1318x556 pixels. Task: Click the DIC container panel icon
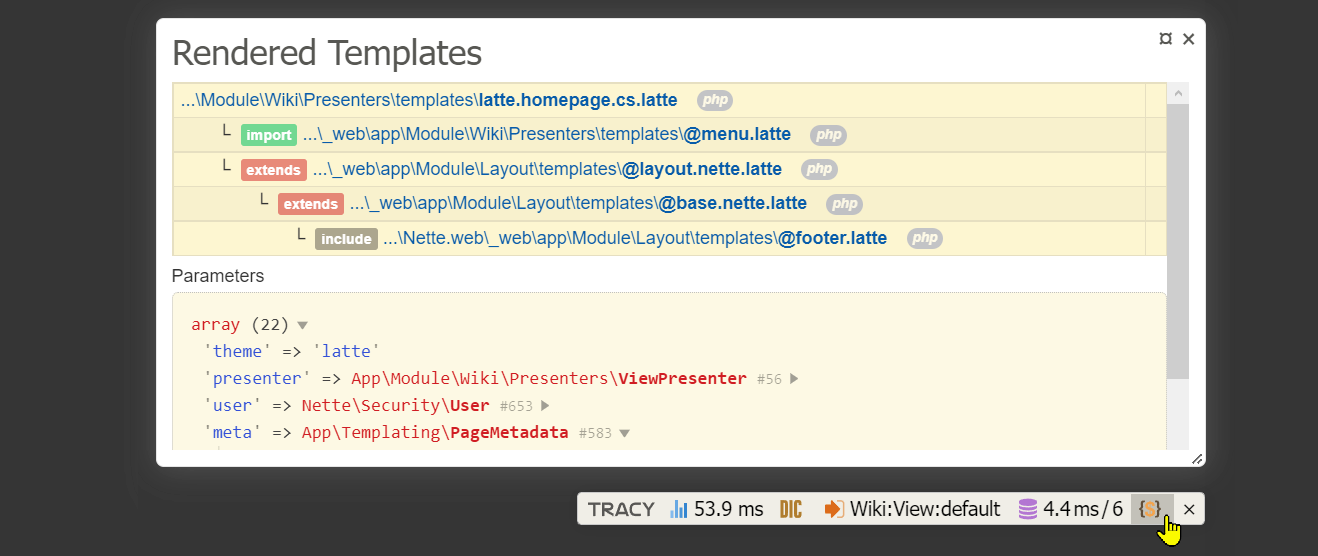pos(790,509)
